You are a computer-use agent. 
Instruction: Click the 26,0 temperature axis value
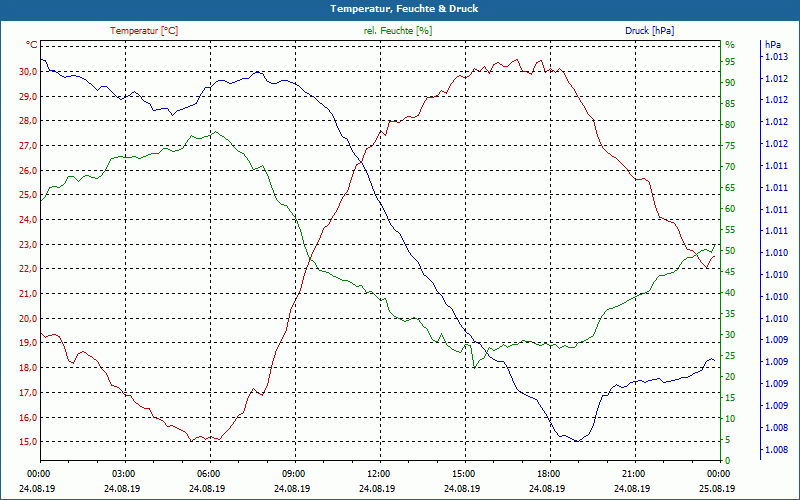(28, 170)
